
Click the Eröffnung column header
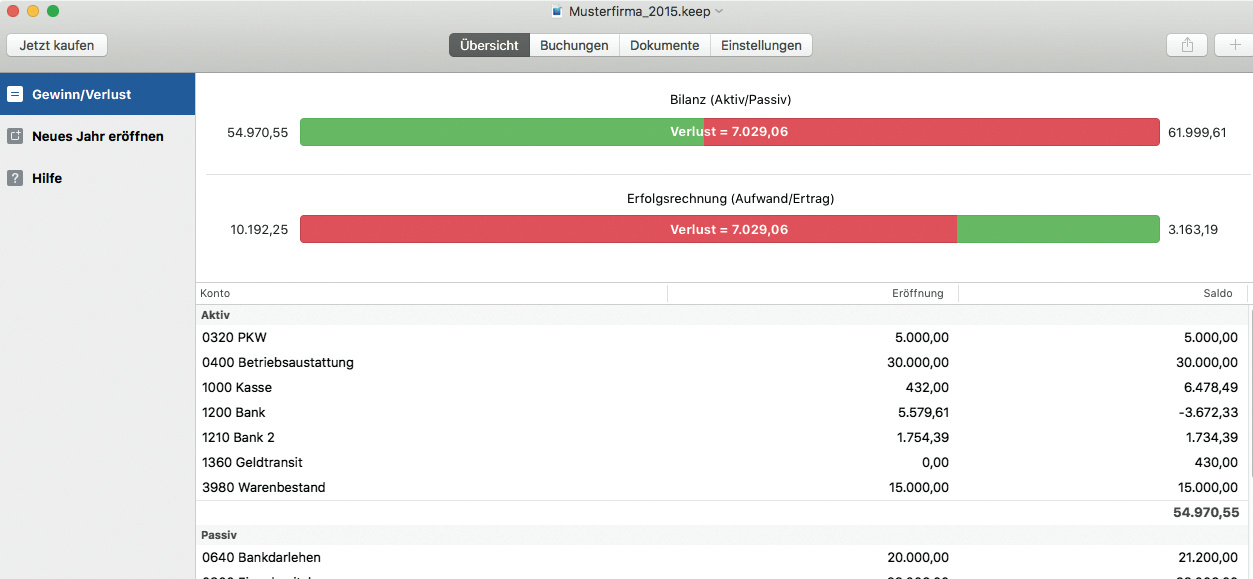(812, 294)
